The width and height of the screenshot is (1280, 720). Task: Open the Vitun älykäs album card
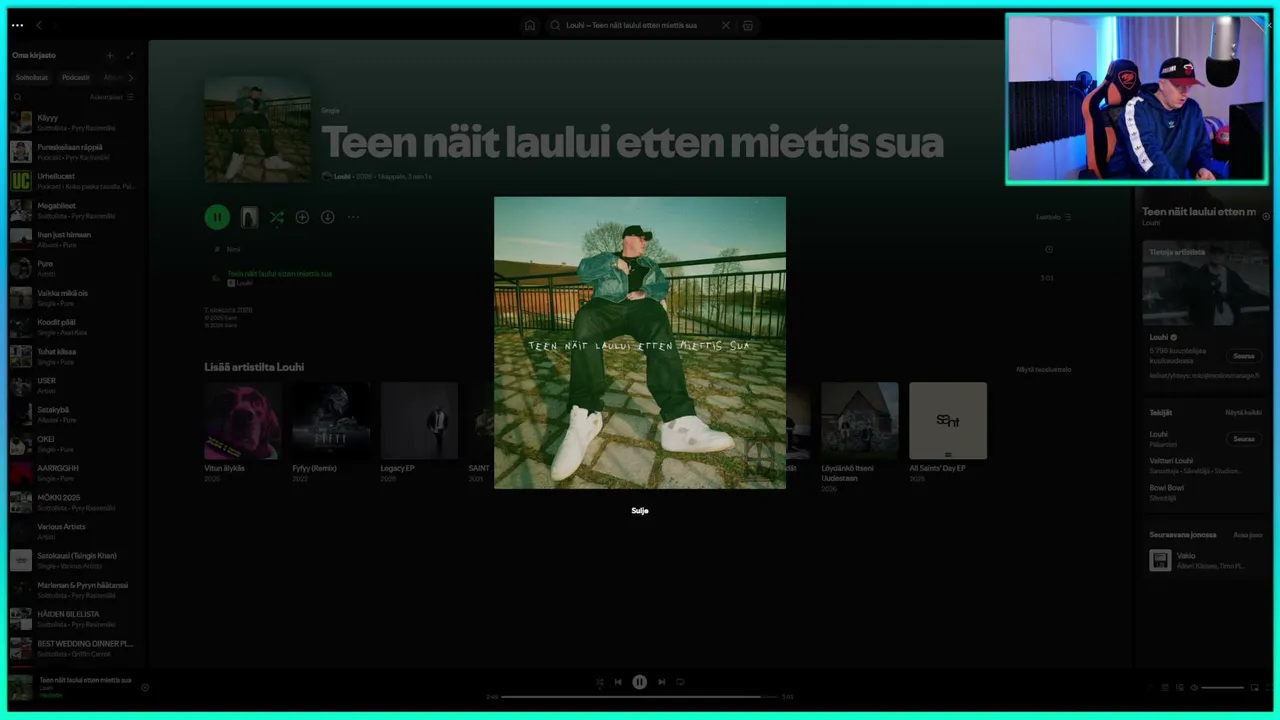click(x=243, y=433)
